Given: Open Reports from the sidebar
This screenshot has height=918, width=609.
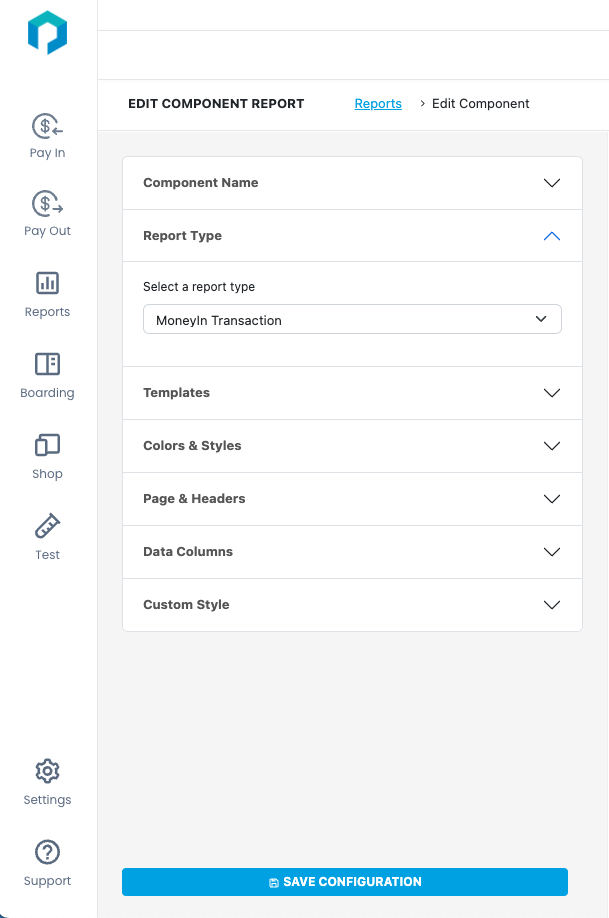Looking at the screenshot, I should pyautogui.click(x=47, y=293).
